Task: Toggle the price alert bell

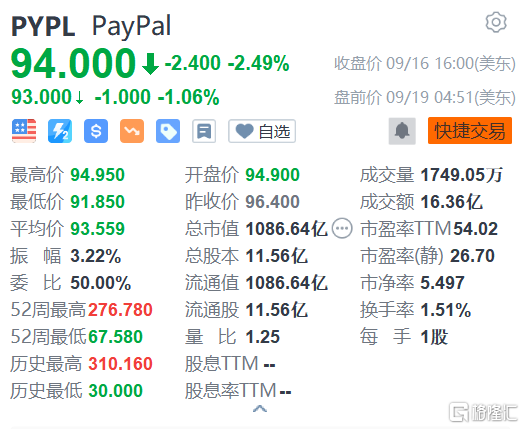Action: click(402, 131)
